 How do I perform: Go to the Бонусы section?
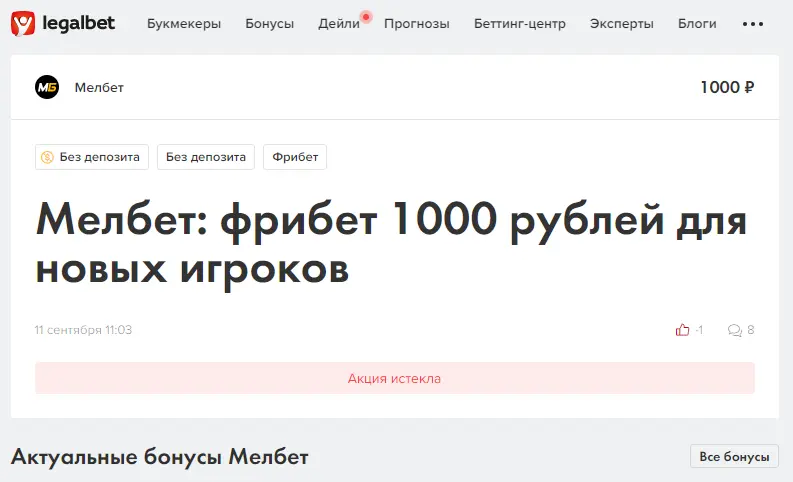(x=270, y=24)
